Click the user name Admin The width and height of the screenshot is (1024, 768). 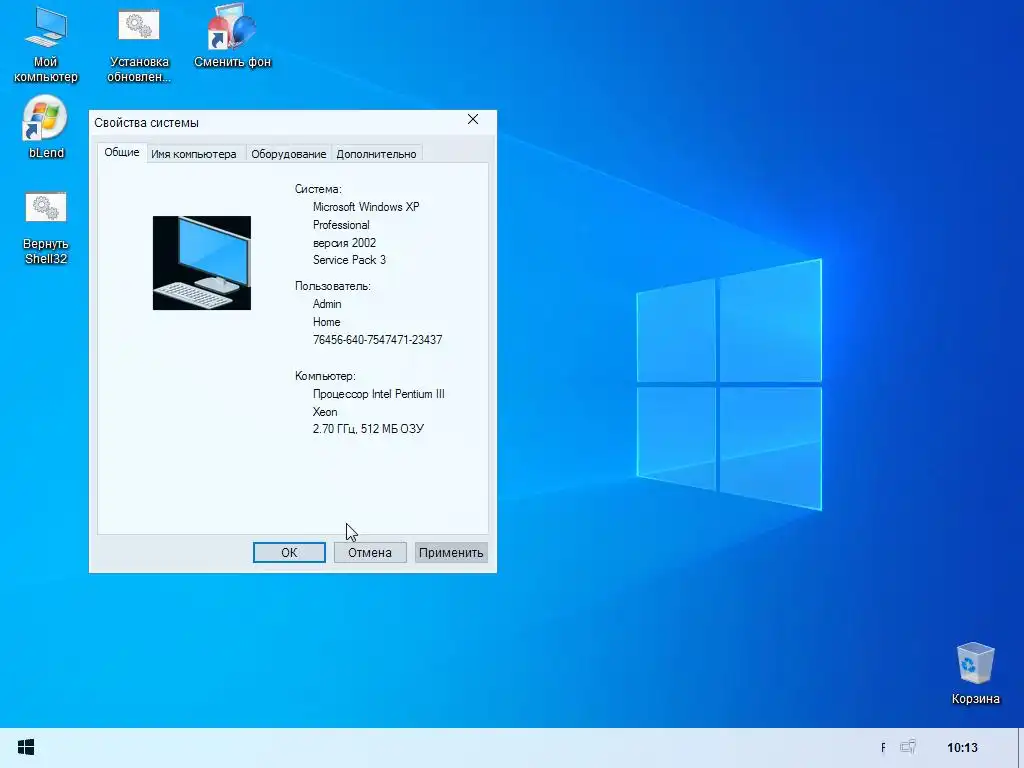click(x=327, y=304)
